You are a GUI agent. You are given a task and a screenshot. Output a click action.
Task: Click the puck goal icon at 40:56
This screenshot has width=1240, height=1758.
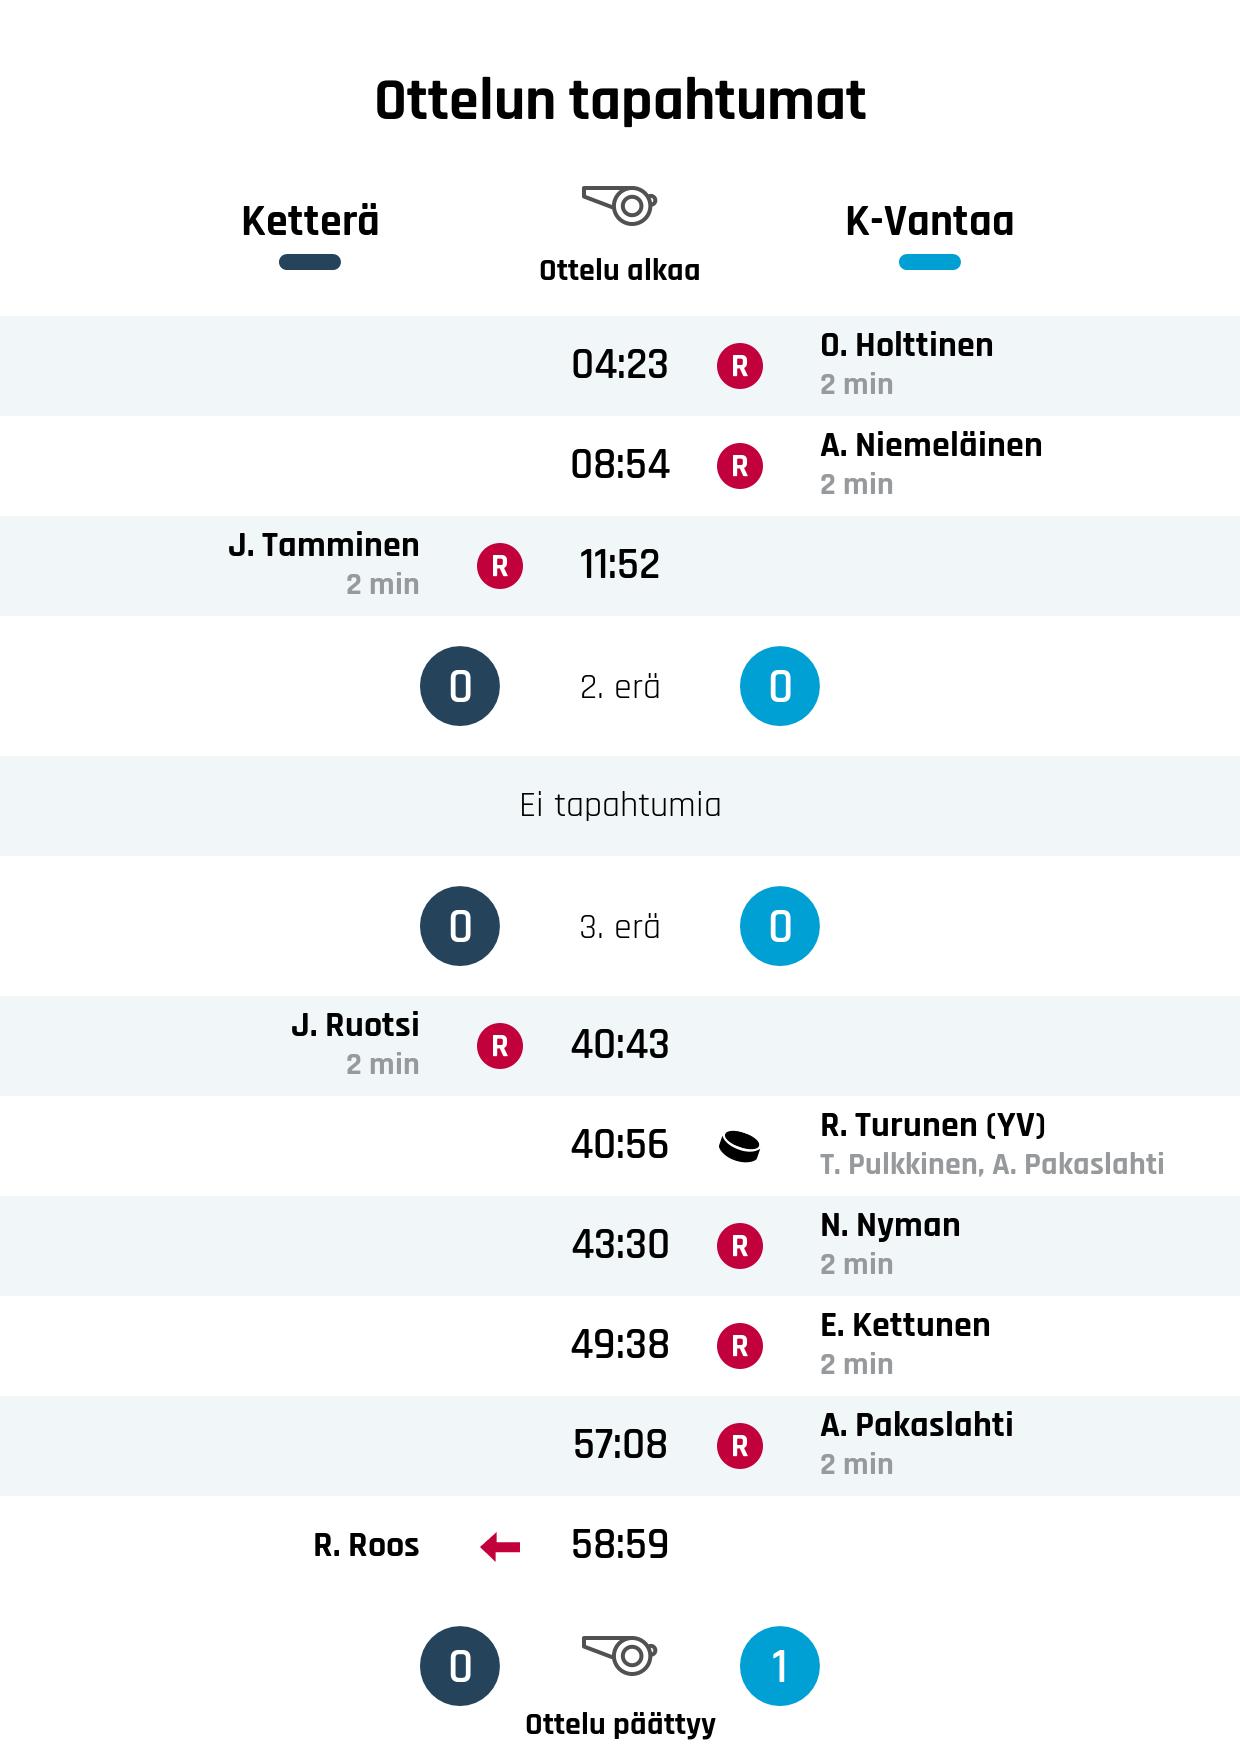(739, 1146)
